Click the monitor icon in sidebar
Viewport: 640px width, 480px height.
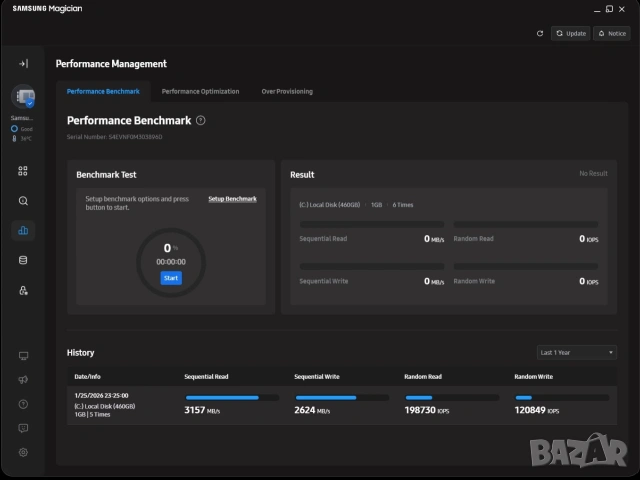[x=23, y=356]
